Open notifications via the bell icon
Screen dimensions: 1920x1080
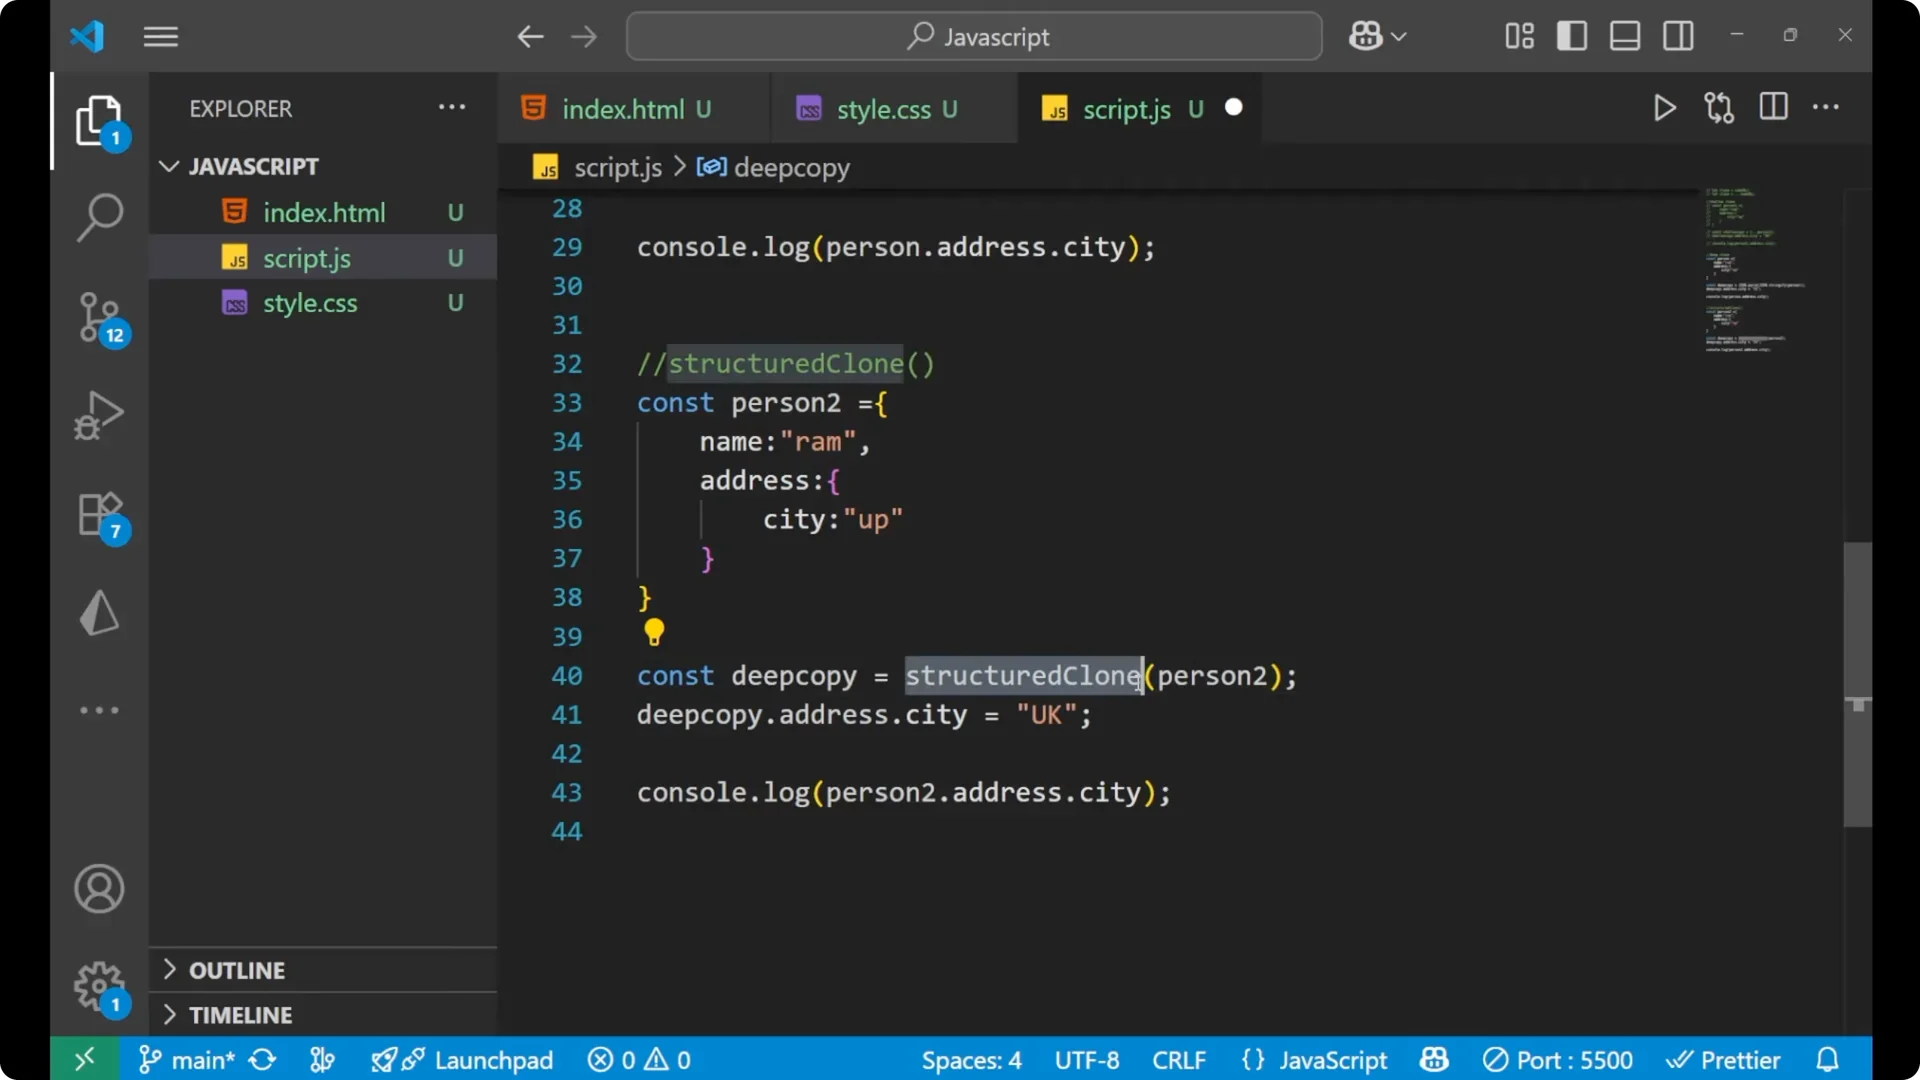click(1828, 1059)
